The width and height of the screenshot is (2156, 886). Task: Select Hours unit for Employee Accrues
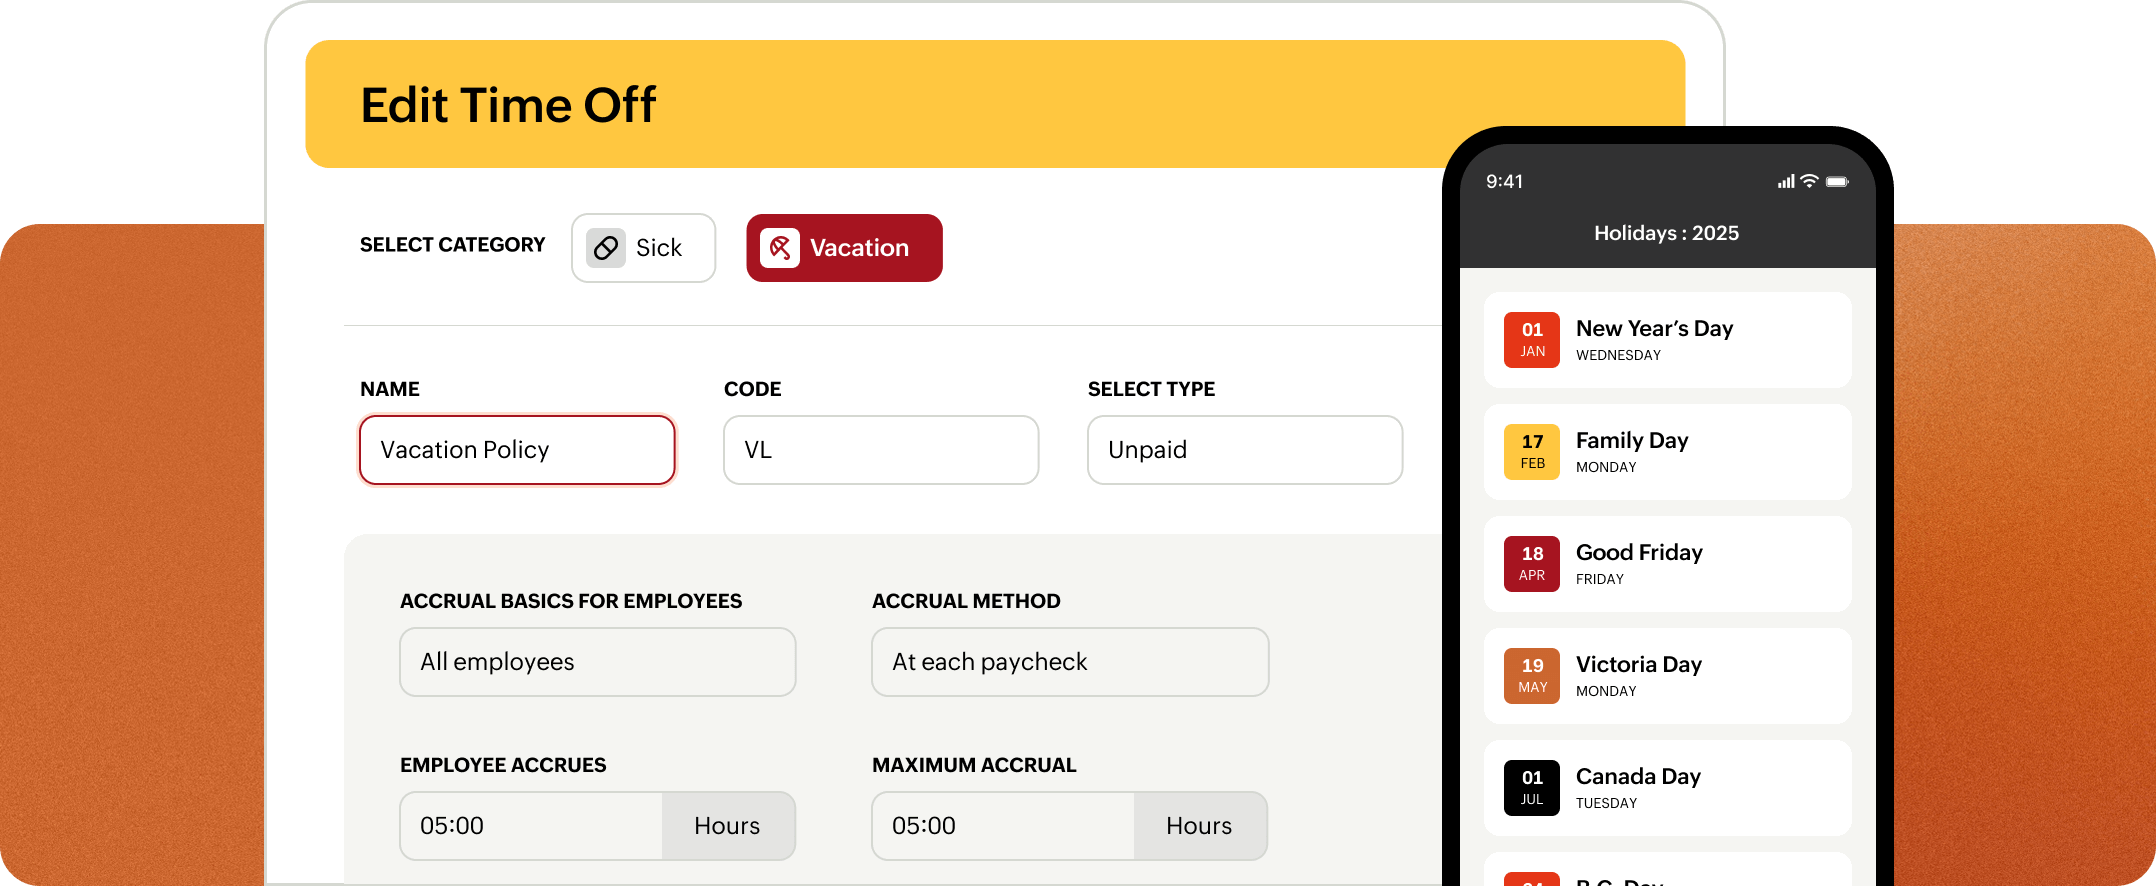pos(728,826)
